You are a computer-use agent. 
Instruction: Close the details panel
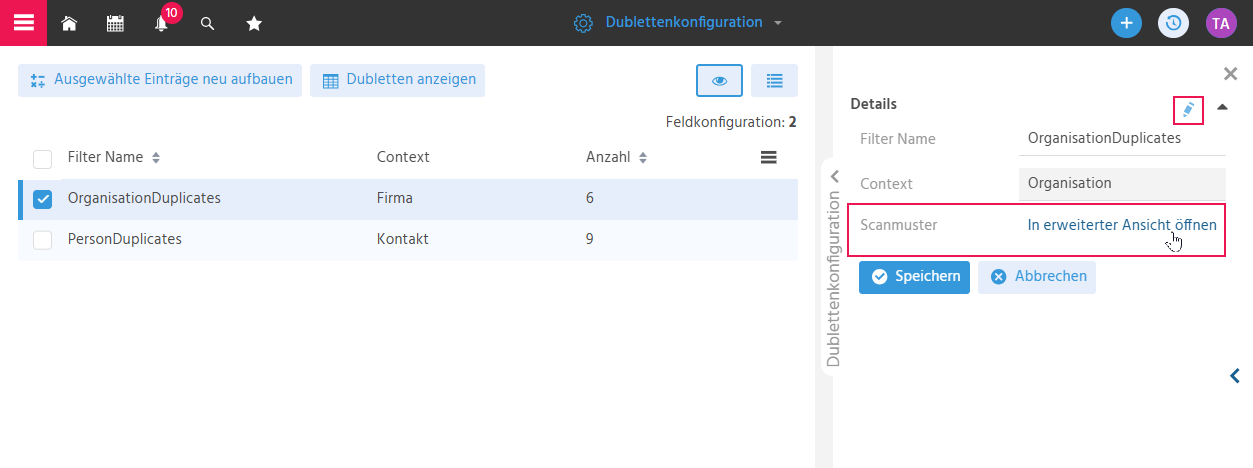coord(1231,73)
